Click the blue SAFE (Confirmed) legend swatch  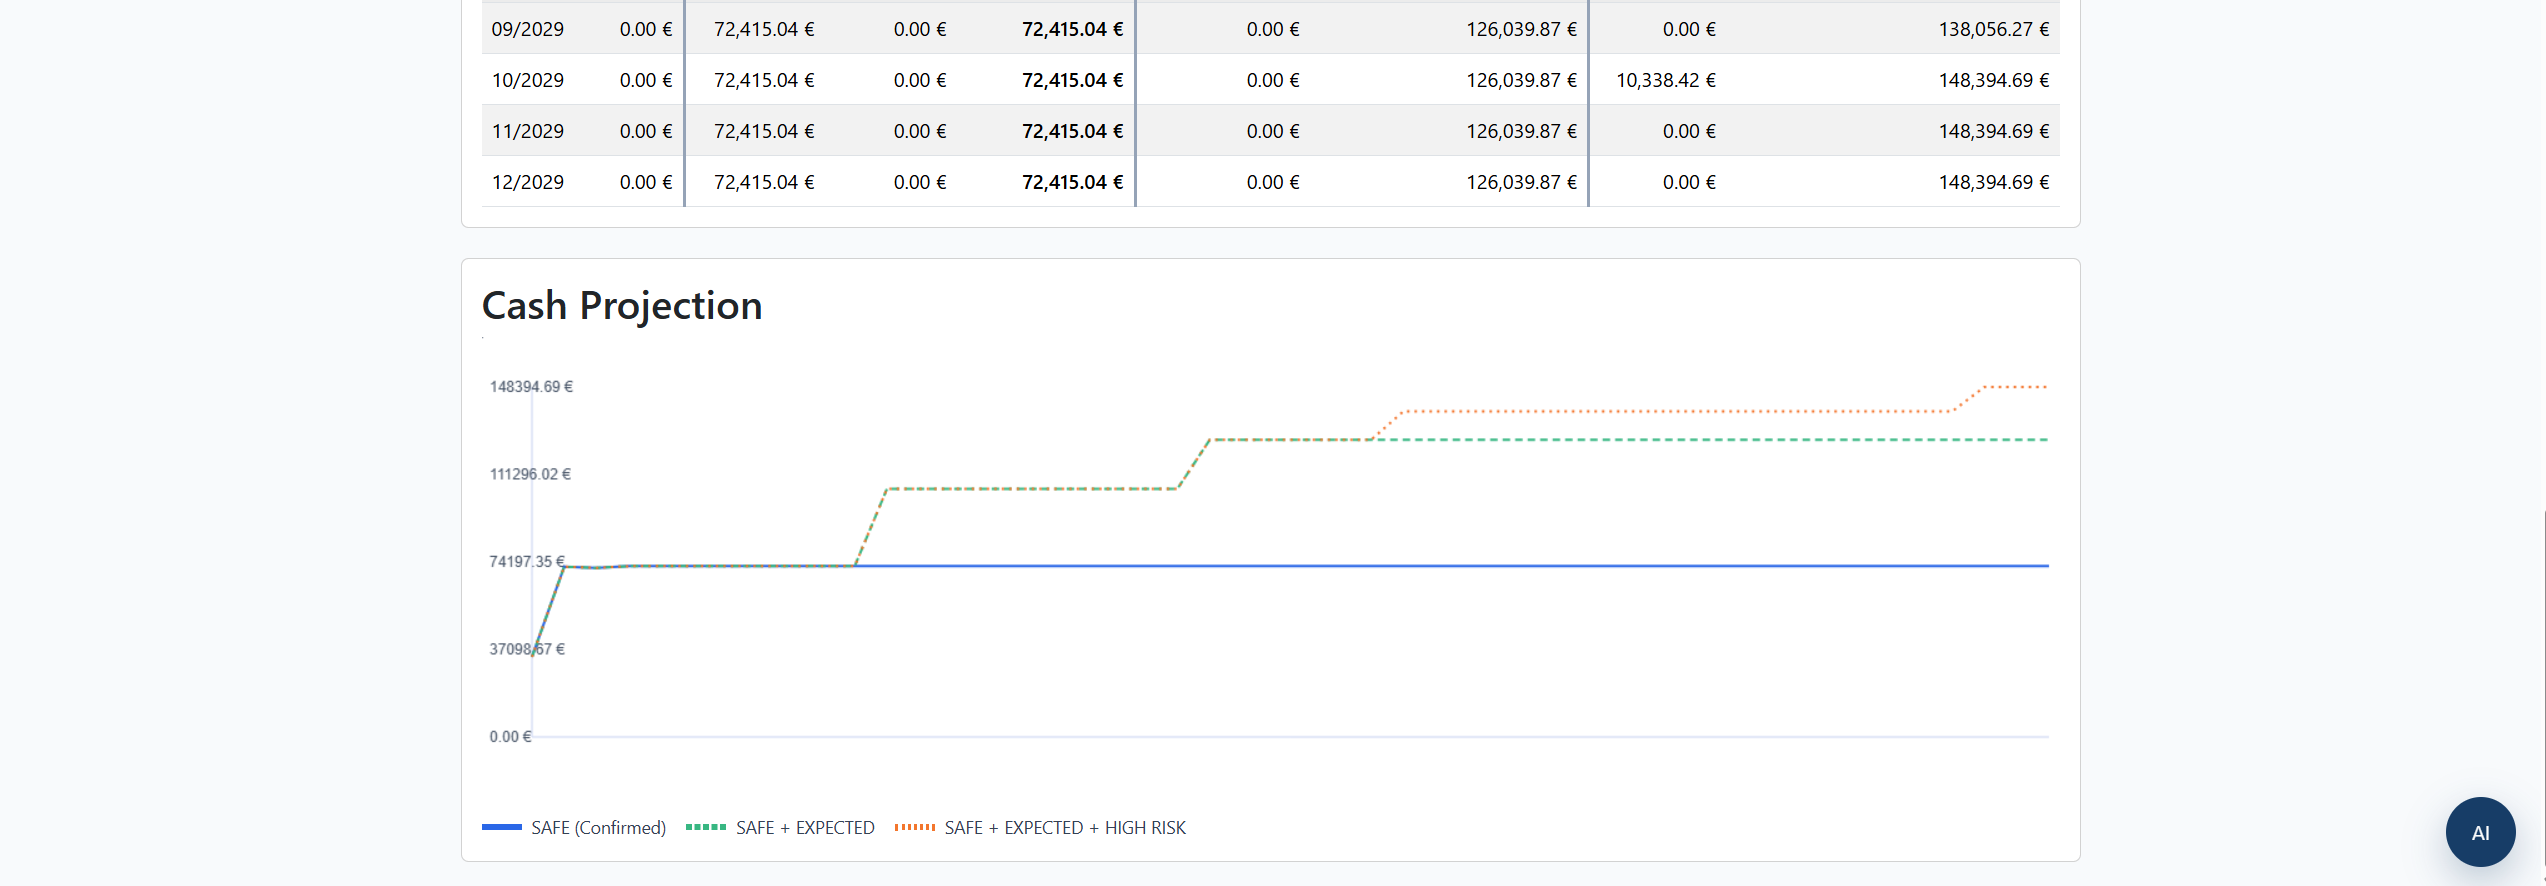click(x=502, y=828)
